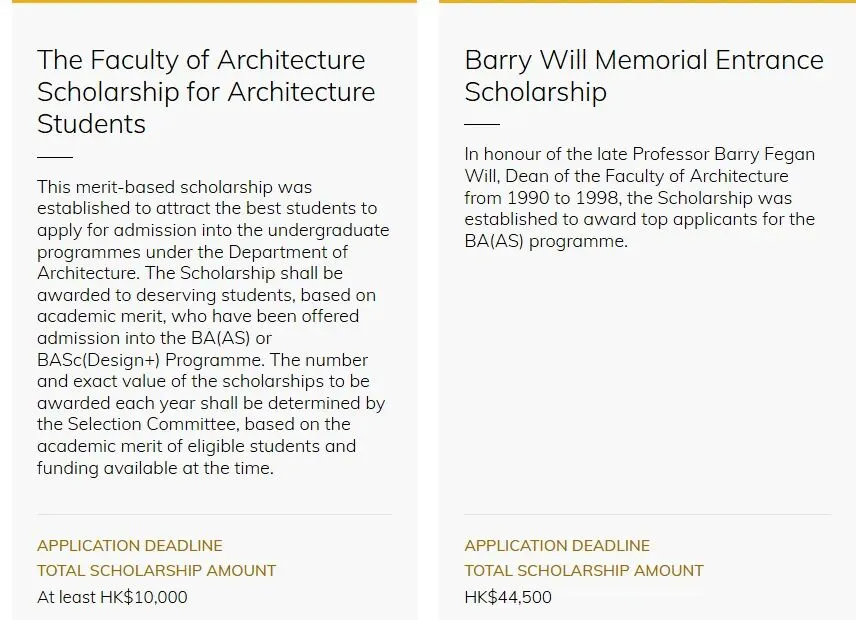Open the Barry Will Memorial Entrance Scholarship heading
The height and width of the screenshot is (620, 856).
(x=643, y=76)
